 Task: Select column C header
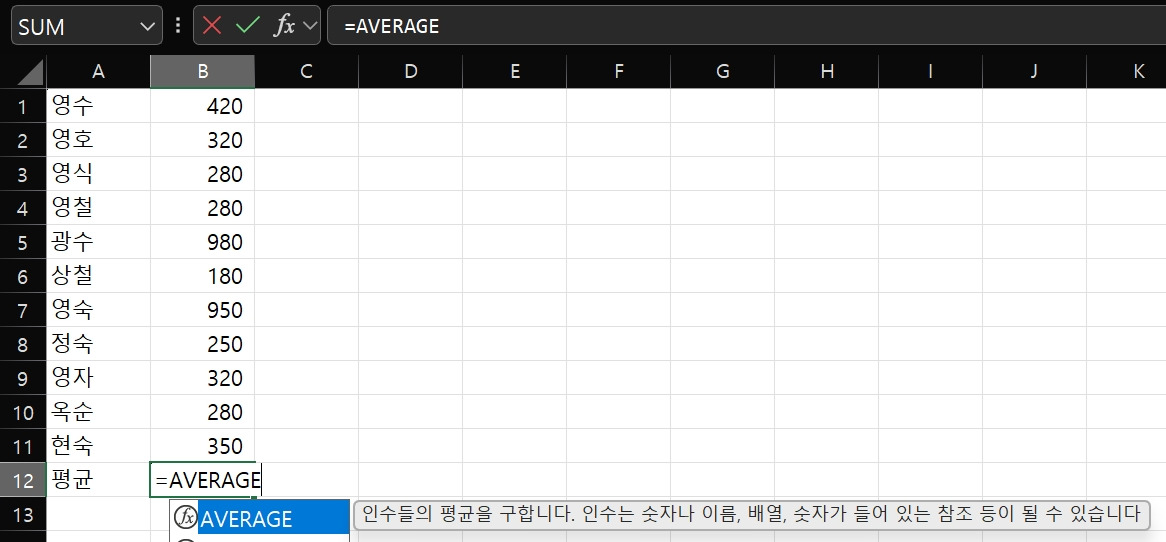point(306,71)
